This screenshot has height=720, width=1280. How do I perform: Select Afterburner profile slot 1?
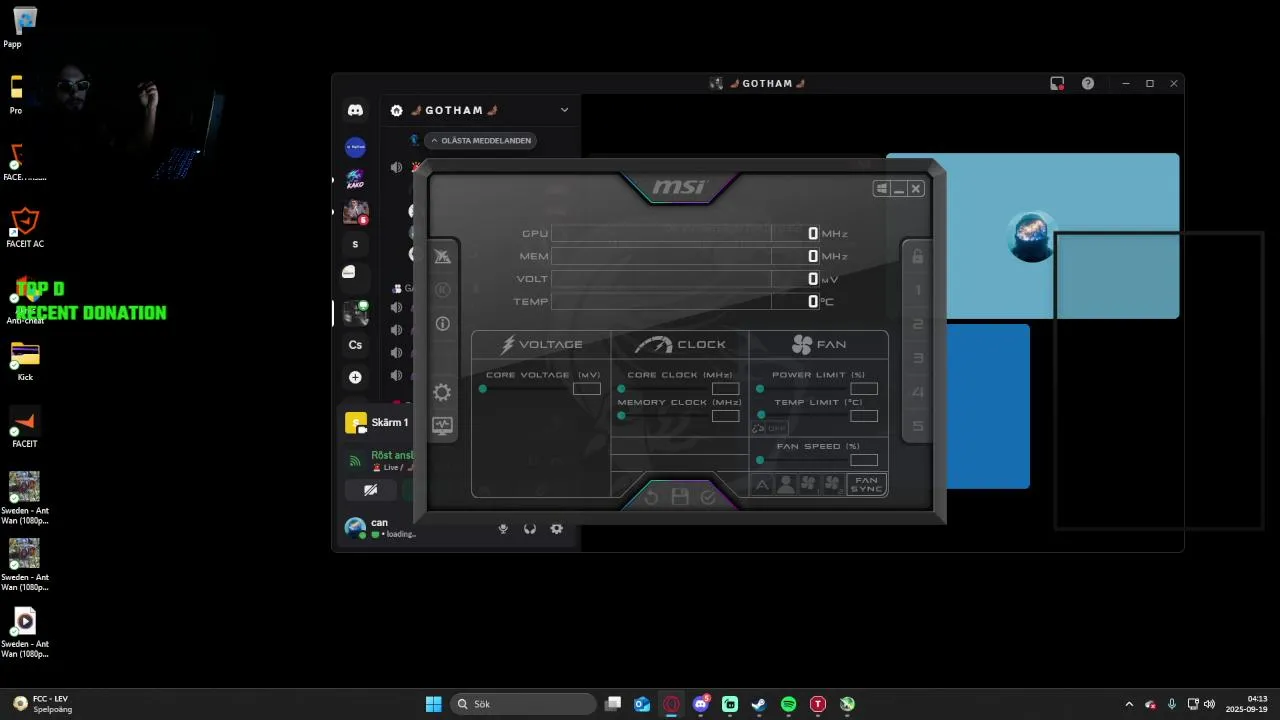pyautogui.click(x=917, y=290)
